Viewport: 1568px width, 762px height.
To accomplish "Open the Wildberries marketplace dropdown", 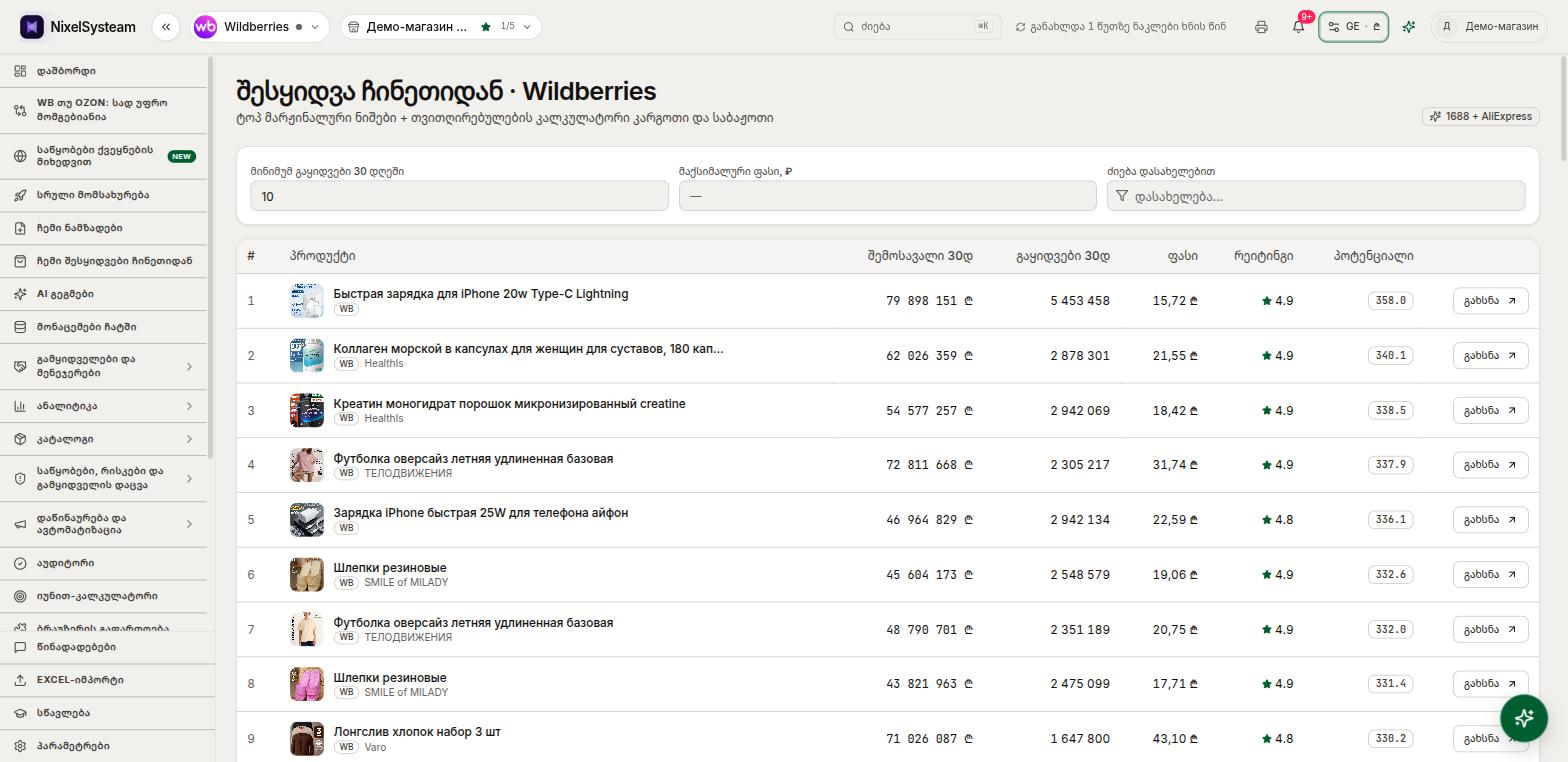I will tap(260, 27).
